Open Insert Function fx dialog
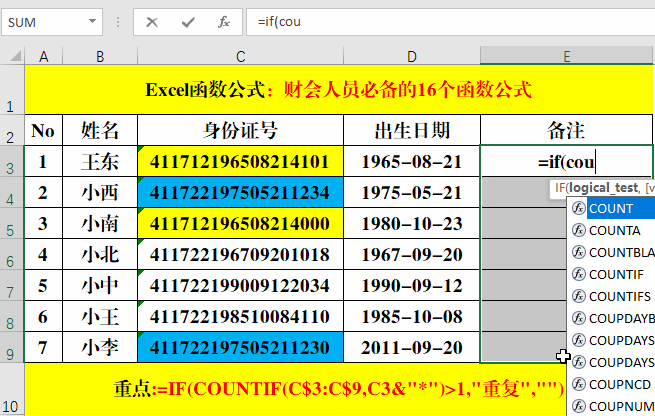Screen dimensions: 655x416 (224, 22)
